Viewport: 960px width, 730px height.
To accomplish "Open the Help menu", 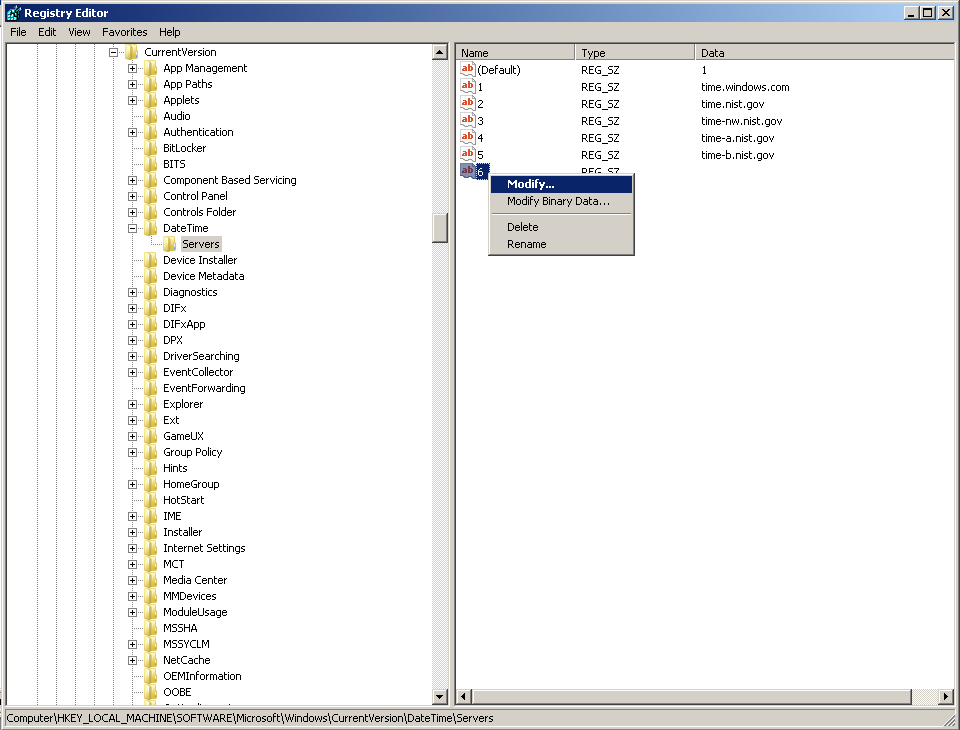I will tap(170, 32).
